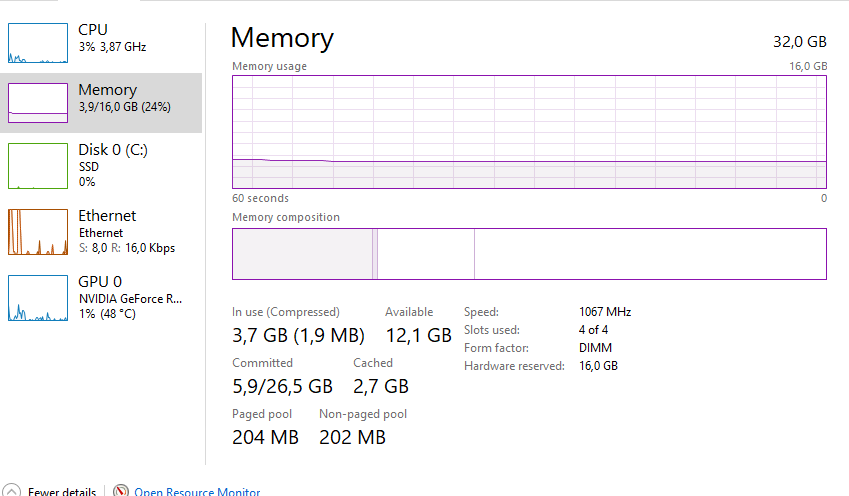
Task: Switch to Disk 0 (C:) performance view
Action: point(115,150)
